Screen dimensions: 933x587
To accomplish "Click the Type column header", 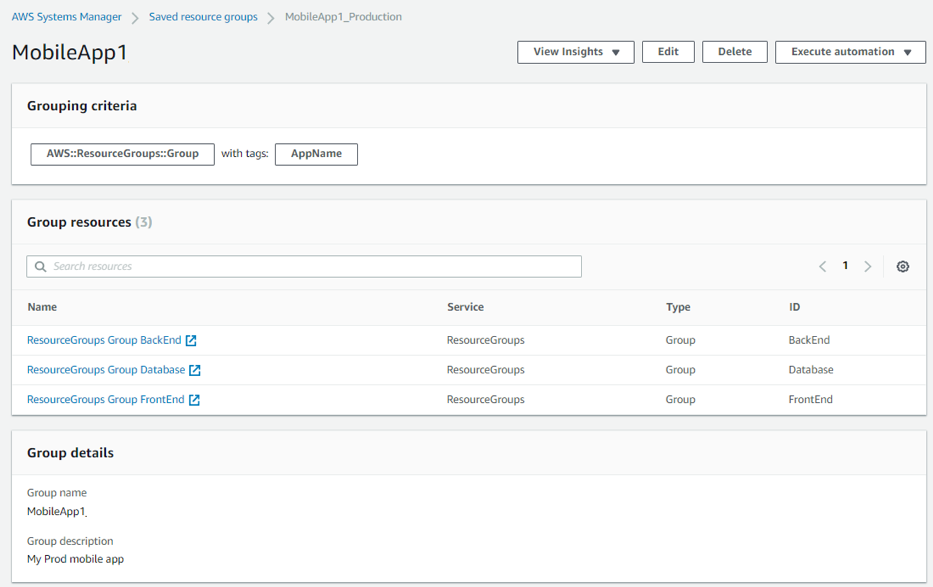I will click(678, 307).
